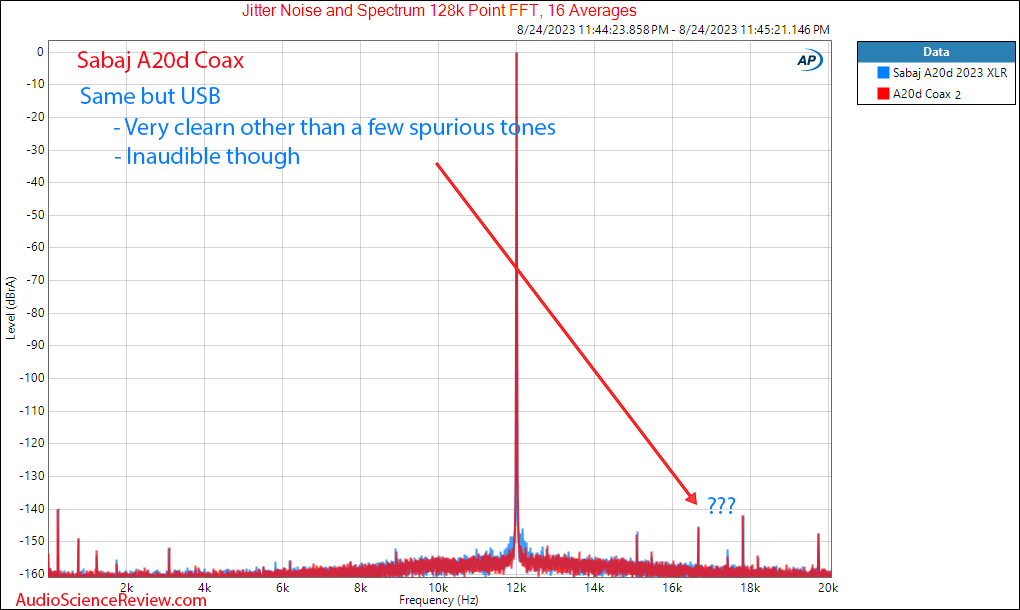This screenshot has height=610, width=1020.
Task: Click the "Sabaj A20d 2023 XLR" legend entry
Action: click(x=950, y=73)
